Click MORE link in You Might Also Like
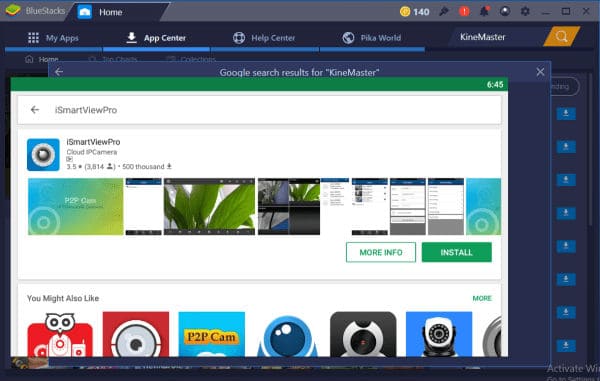Screen dimensions: 600x381 point(482,298)
